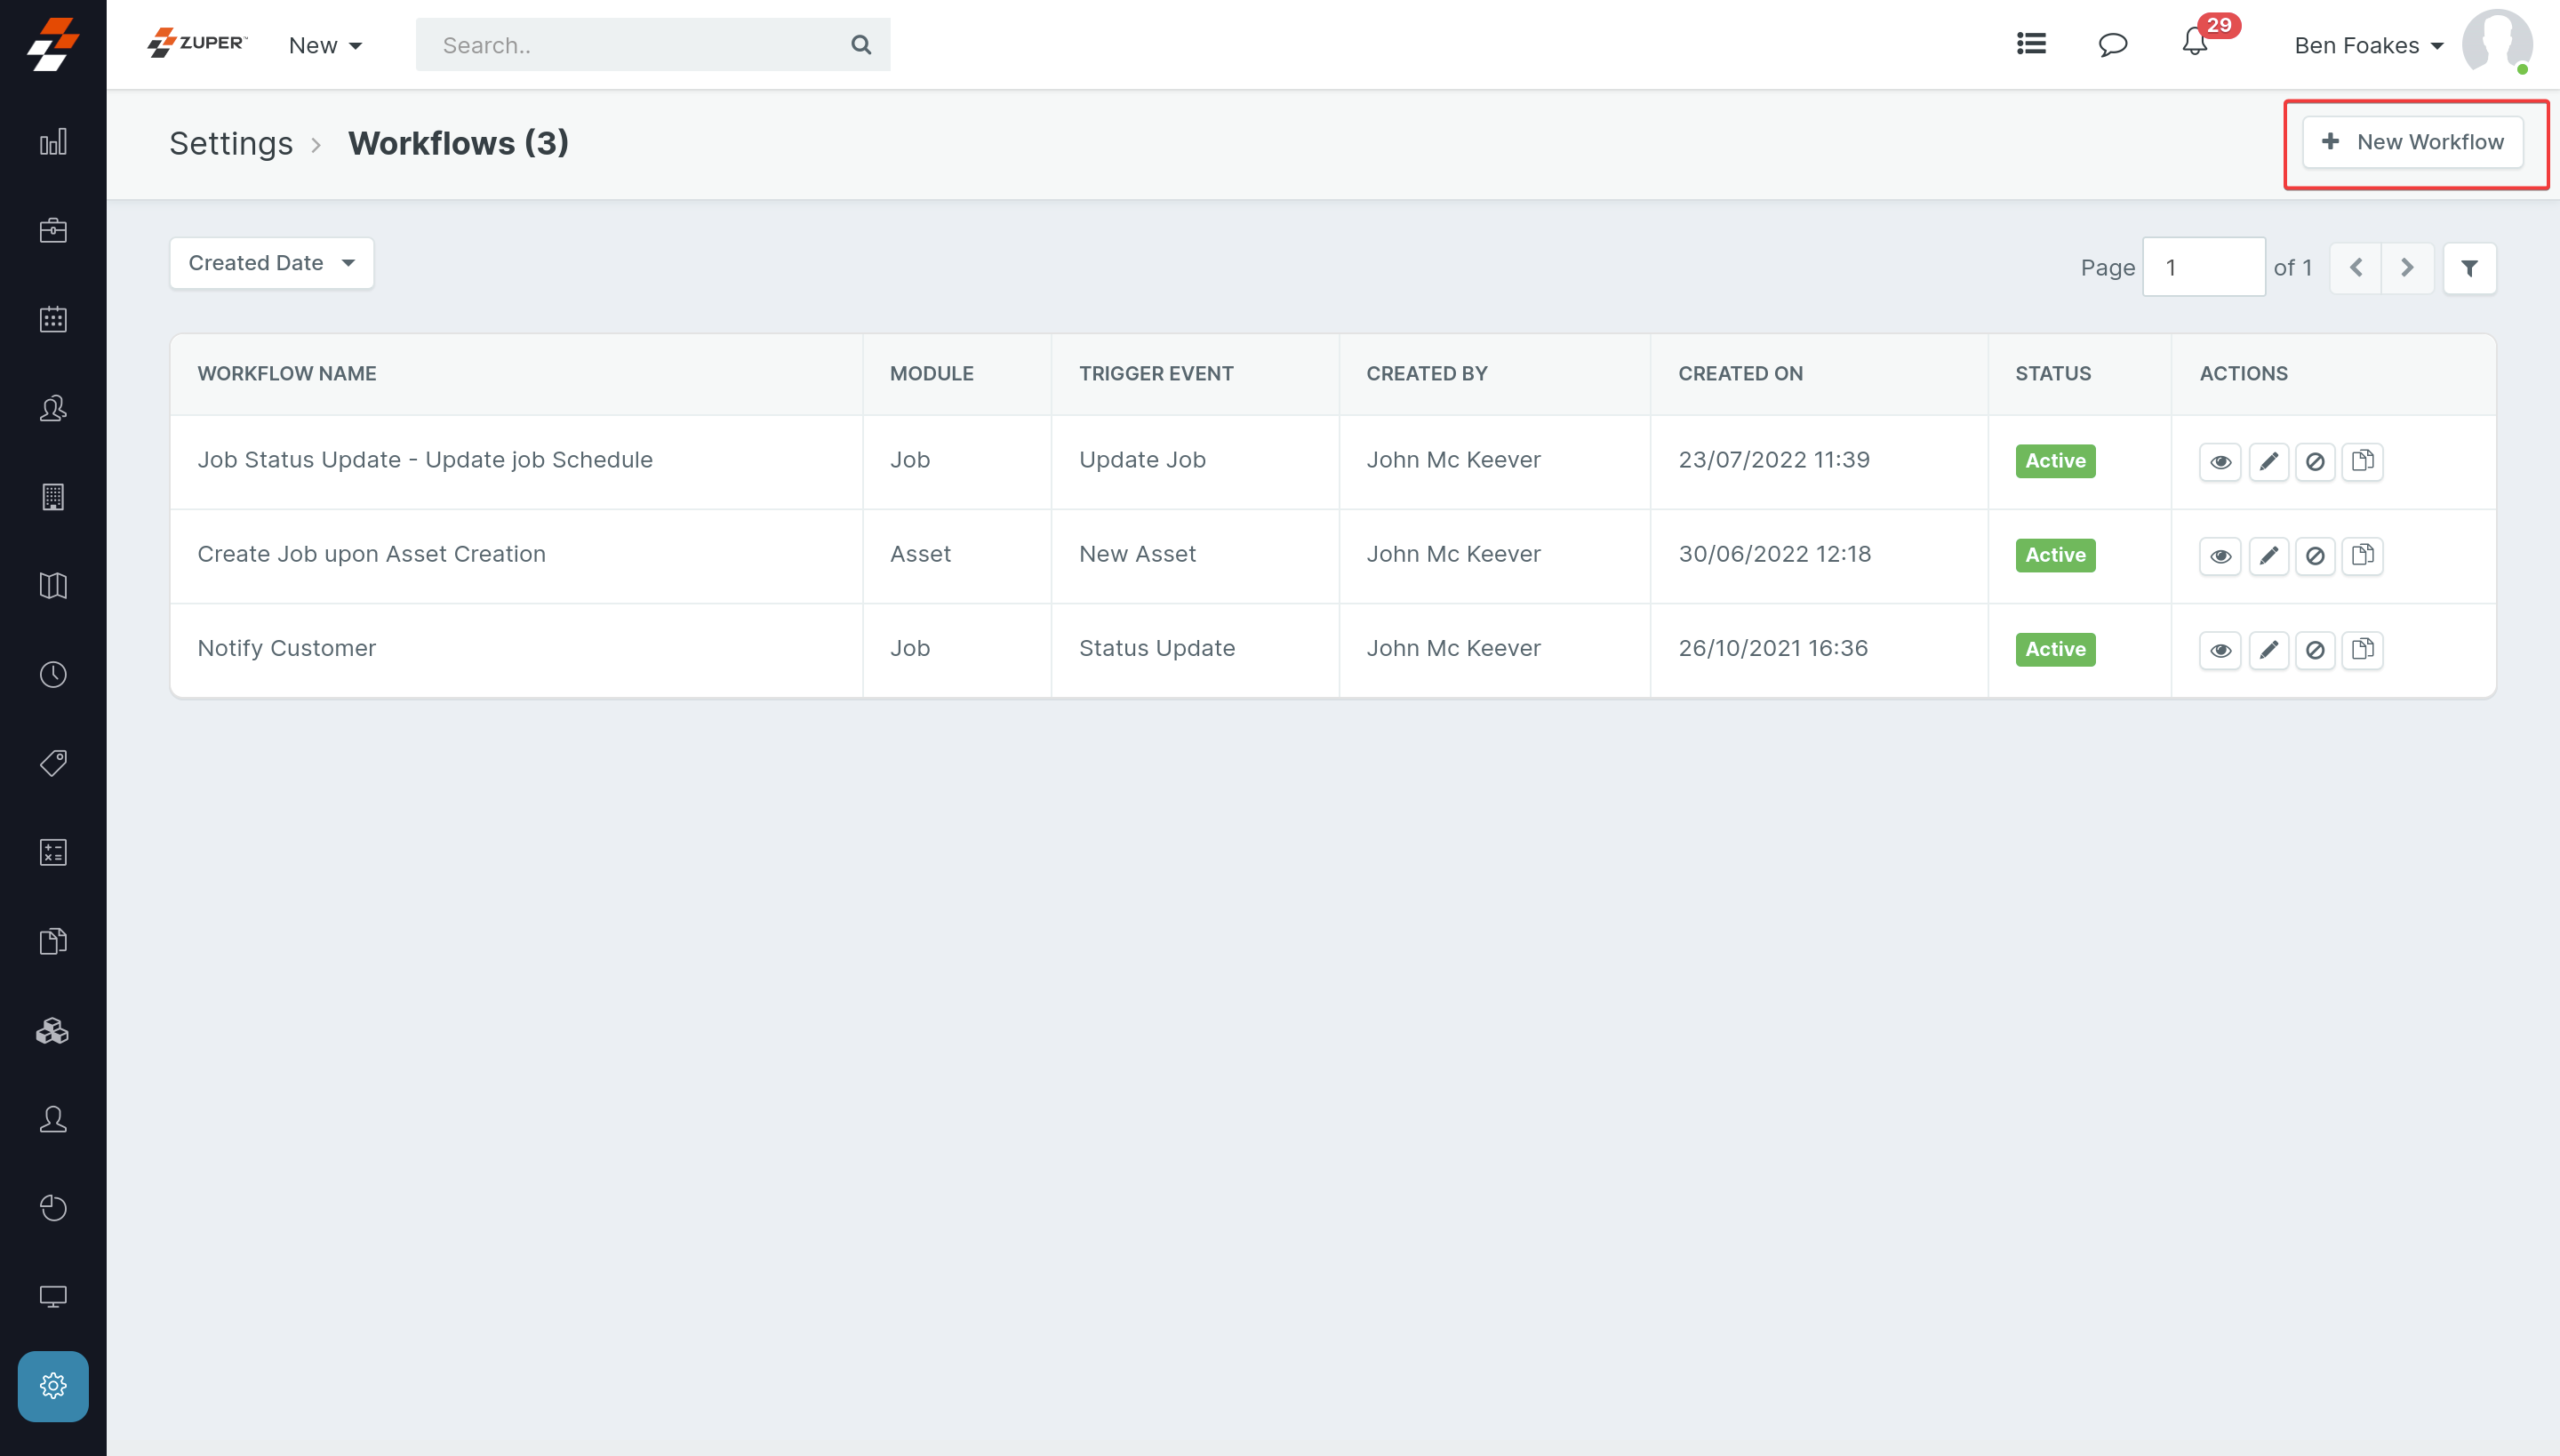Open the New dropdown in top bar
2560x1456 pixels.
tap(325, 45)
